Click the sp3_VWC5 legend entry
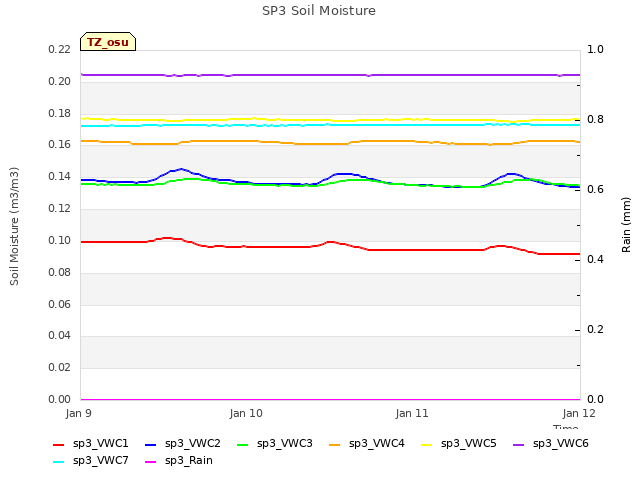 [459, 444]
